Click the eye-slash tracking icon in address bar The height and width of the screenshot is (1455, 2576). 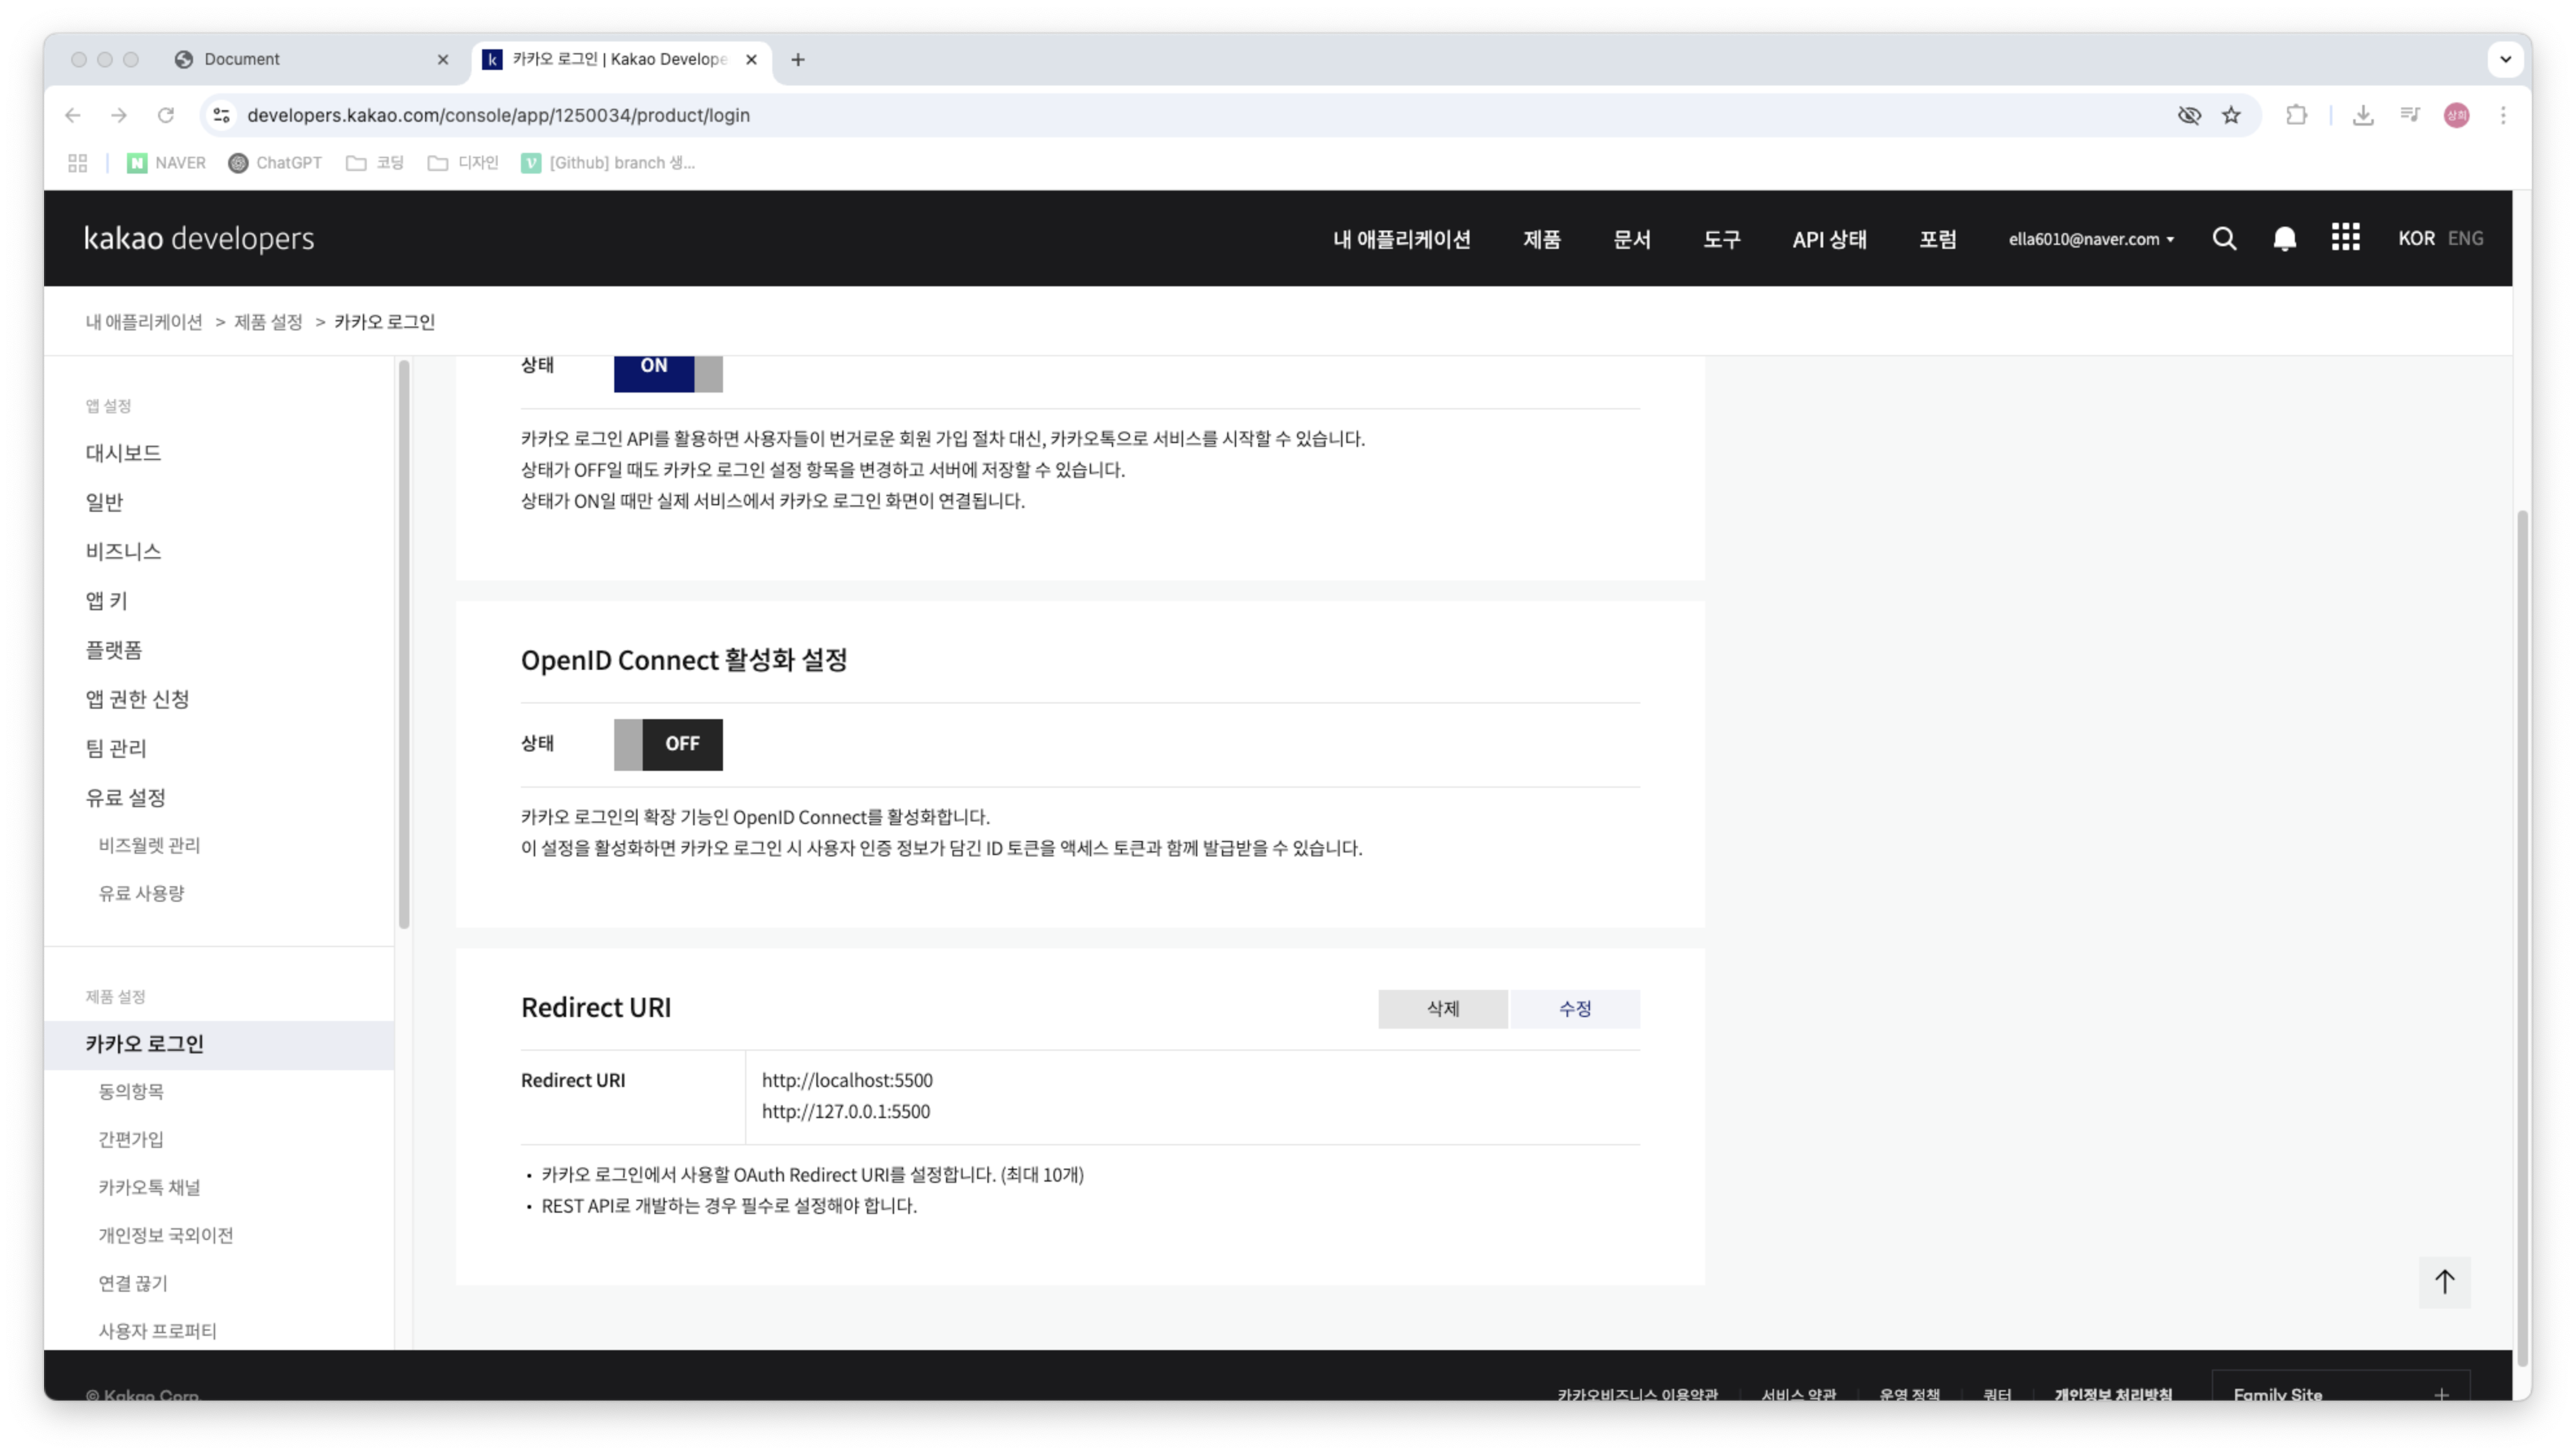pyautogui.click(x=2189, y=115)
